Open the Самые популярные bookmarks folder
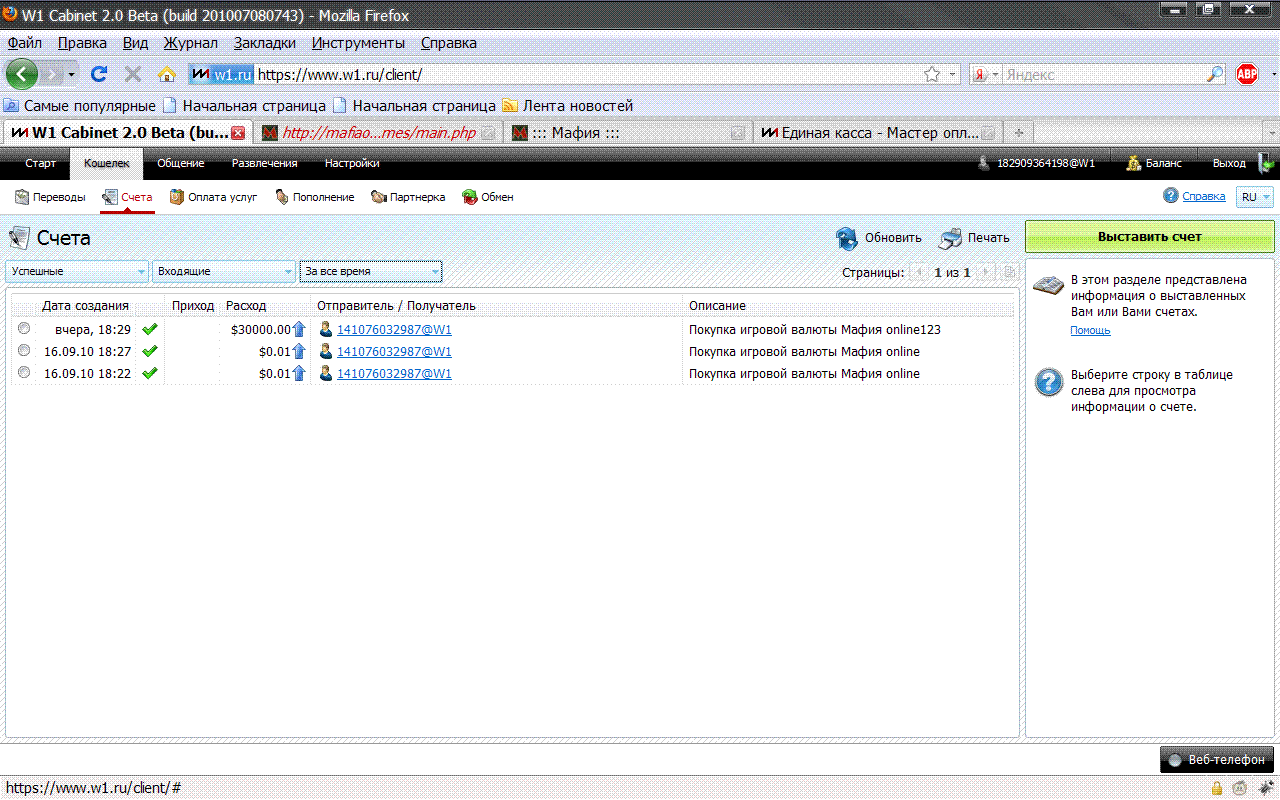 click(x=80, y=105)
